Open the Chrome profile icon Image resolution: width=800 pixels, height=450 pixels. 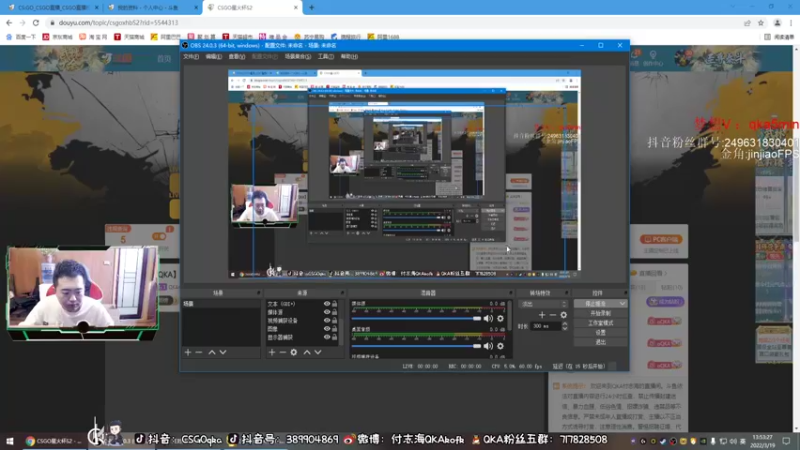777,22
